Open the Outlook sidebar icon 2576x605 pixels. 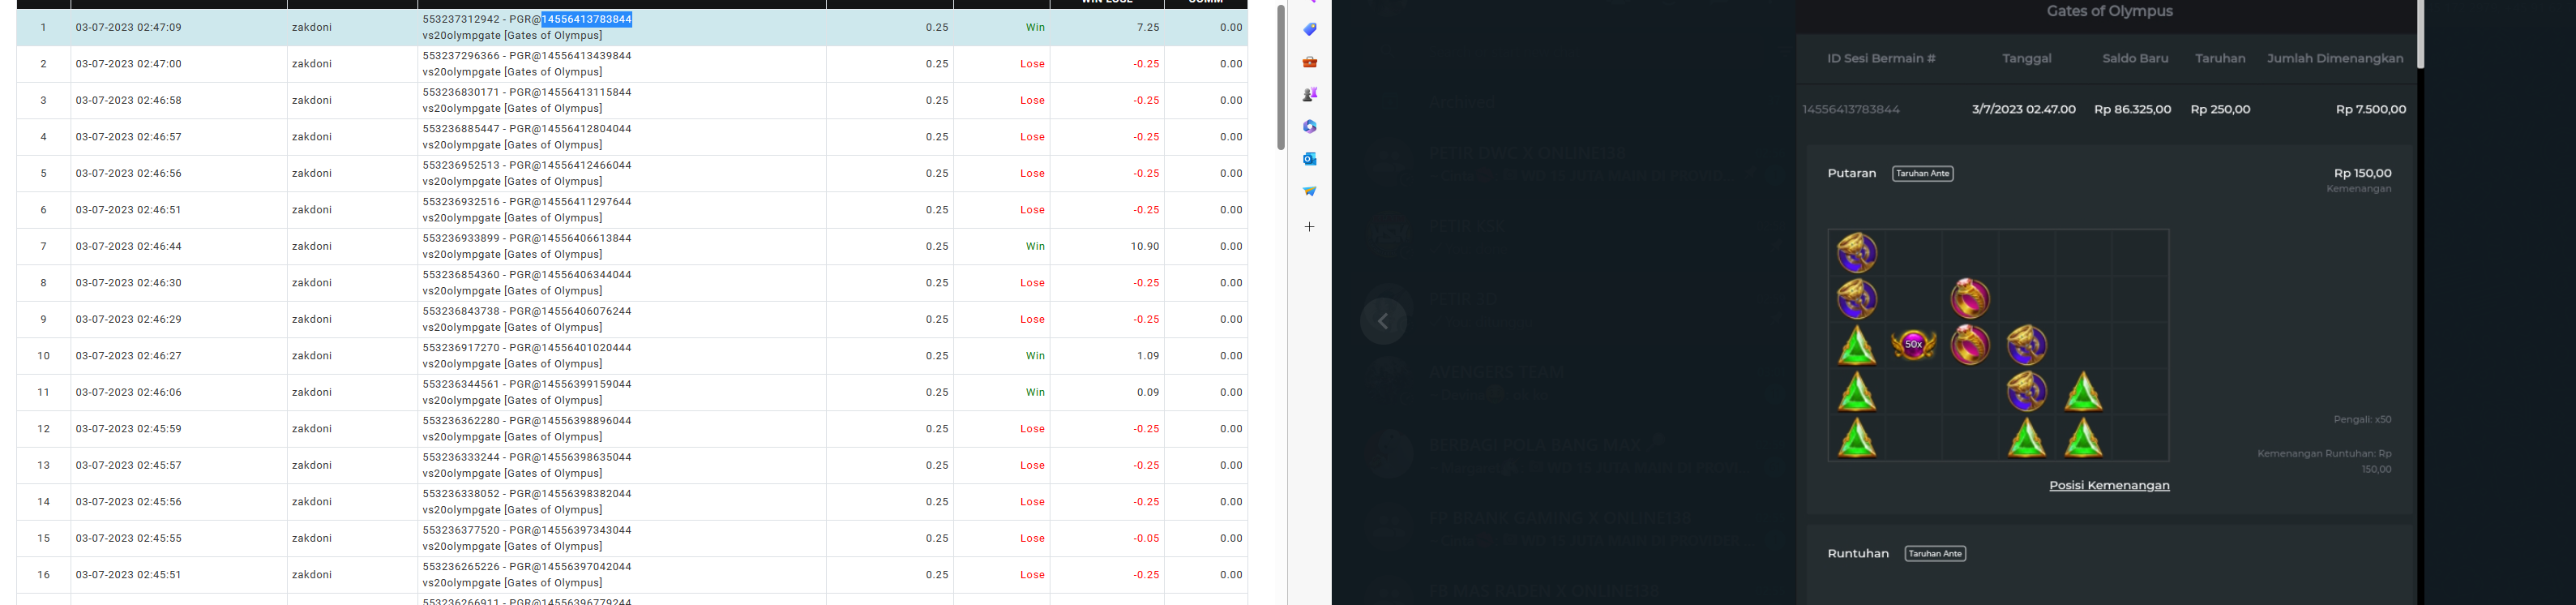pos(1309,159)
